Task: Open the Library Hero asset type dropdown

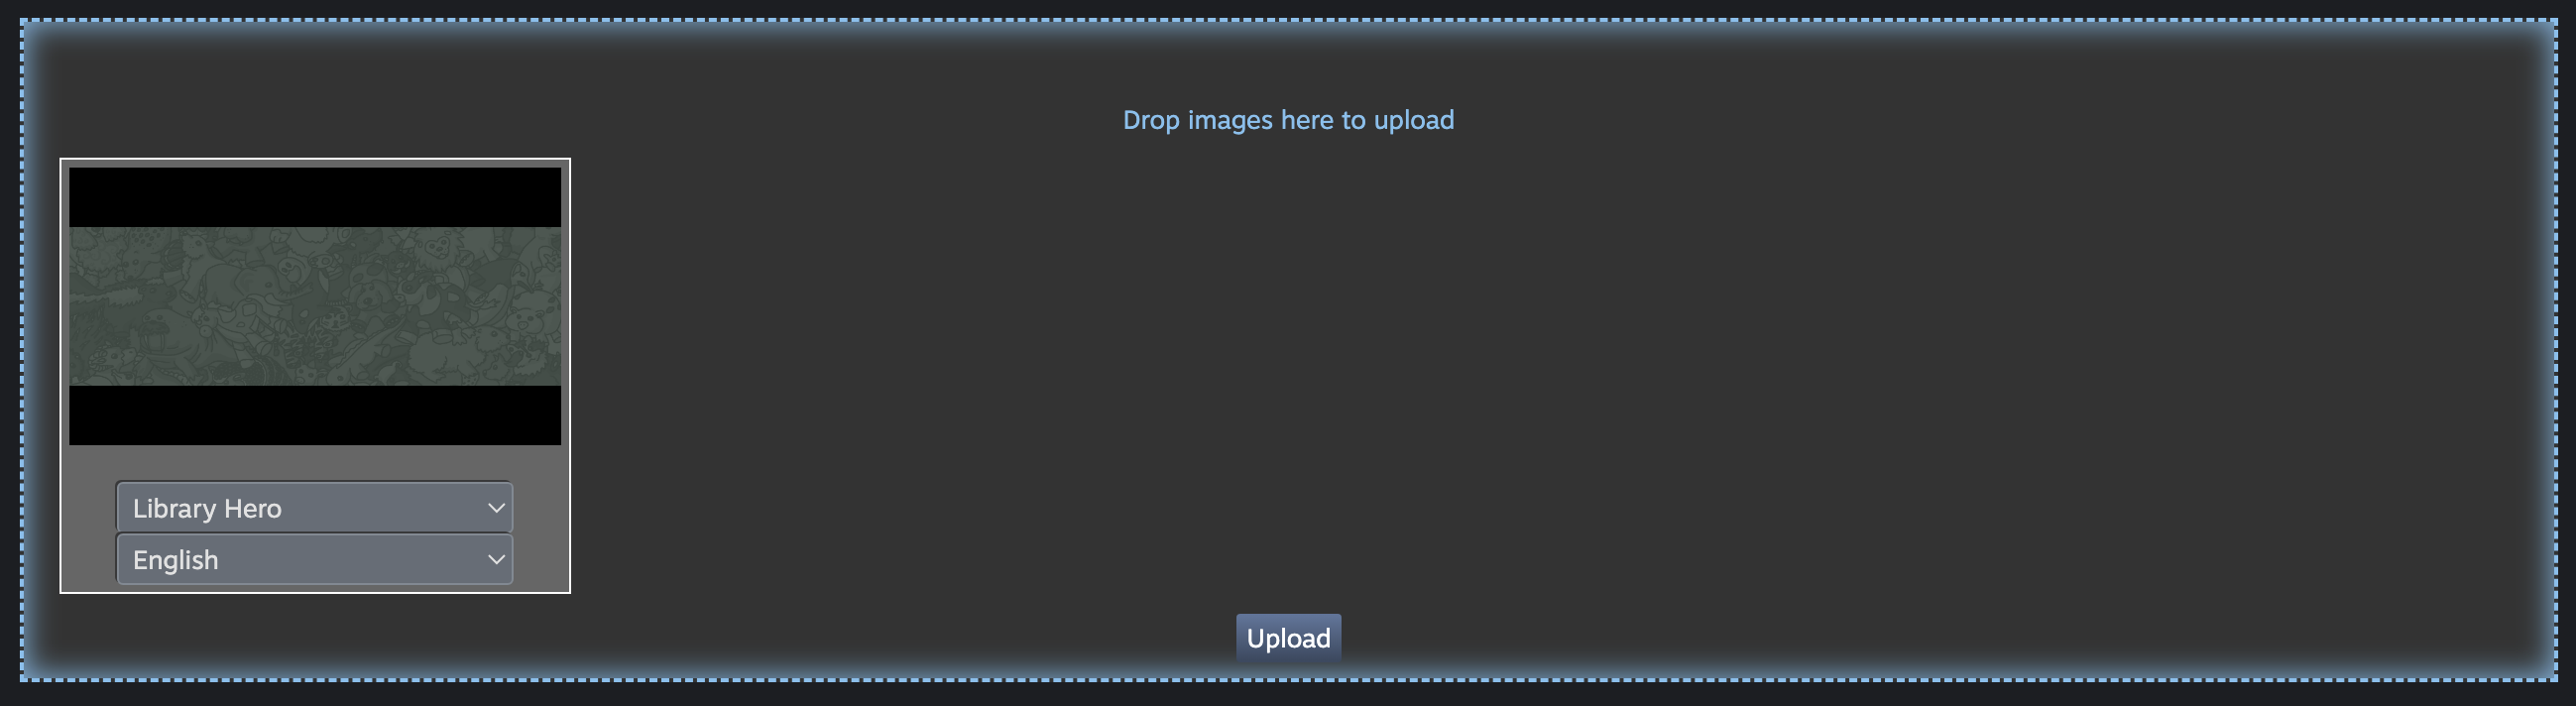Action: (314, 507)
